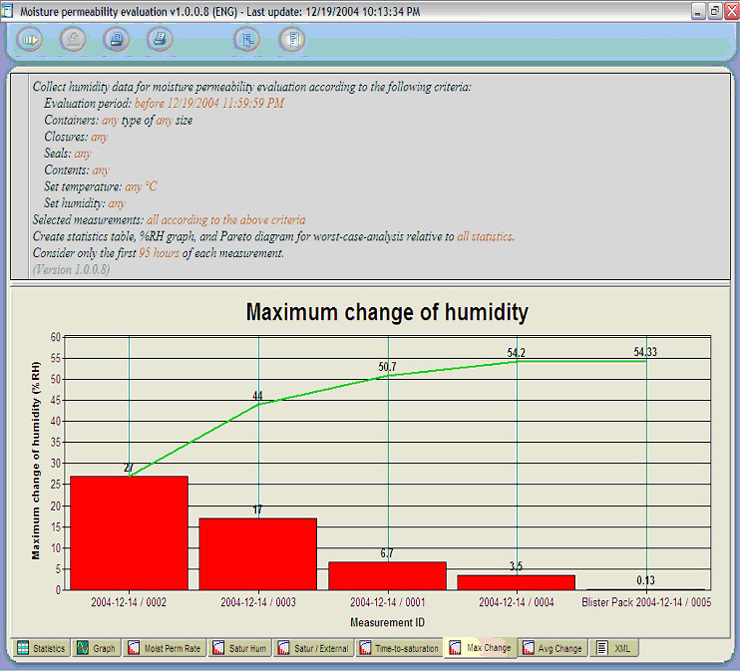Click the 'any' link before 'size'
This screenshot has width=740, height=672.
[164, 121]
